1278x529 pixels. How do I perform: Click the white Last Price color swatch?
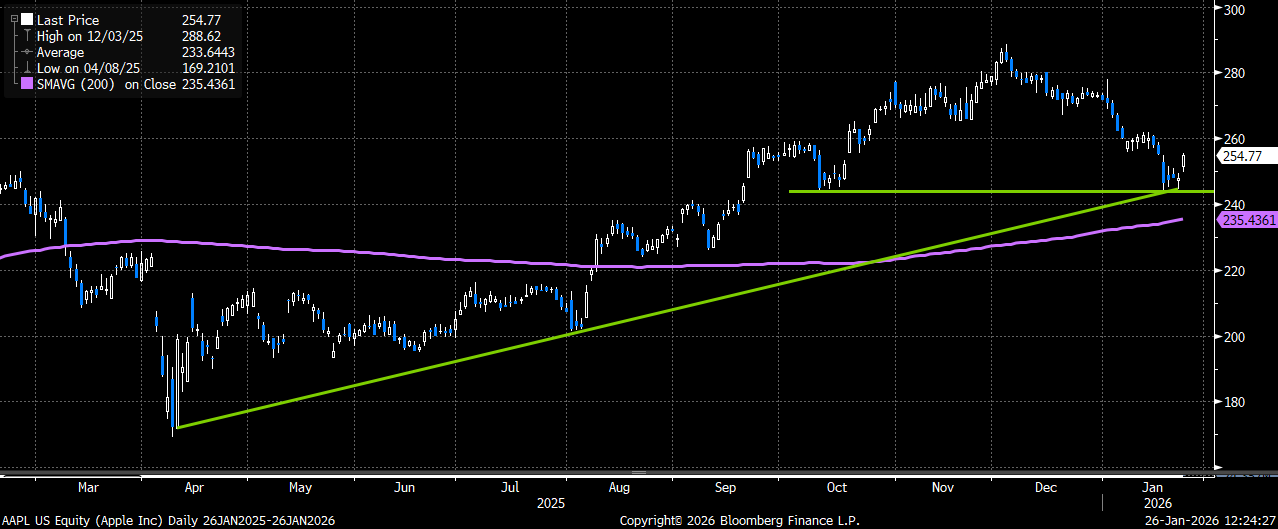click(27, 20)
